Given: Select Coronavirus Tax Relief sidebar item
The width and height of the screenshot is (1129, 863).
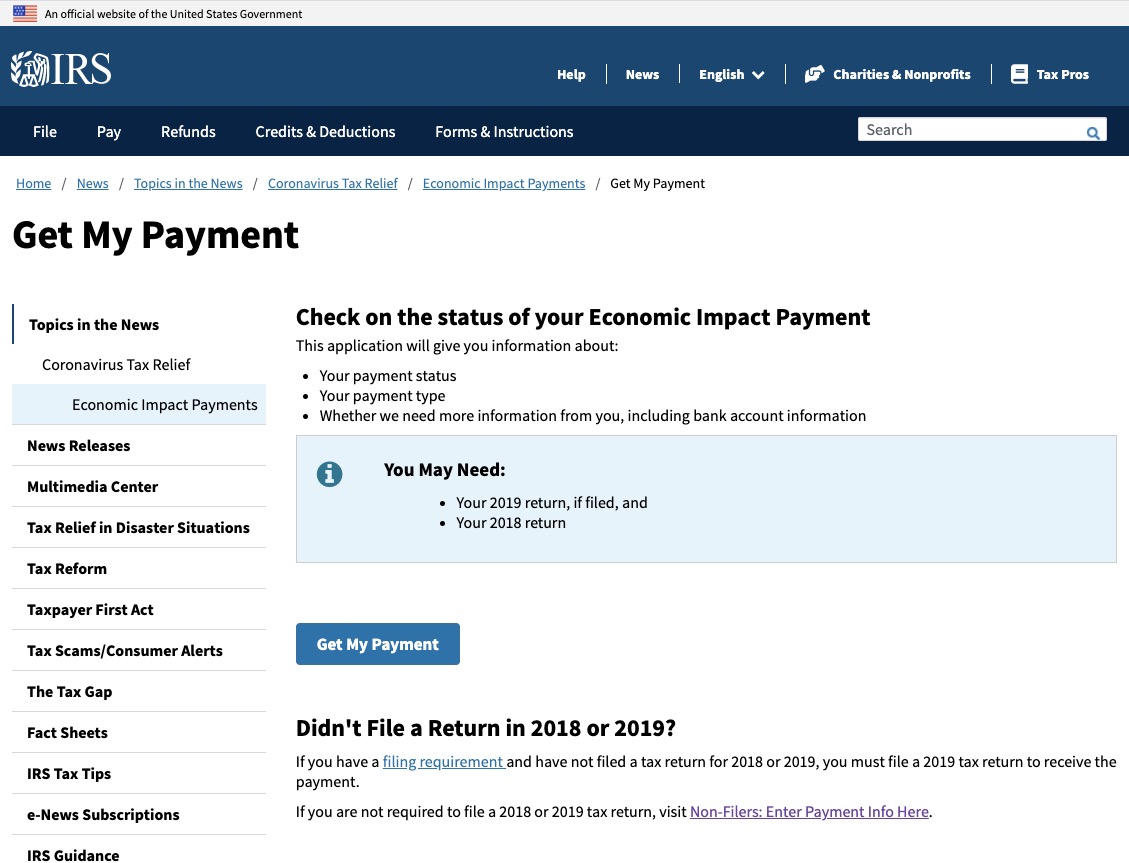Looking at the screenshot, I should [x=116, y=365].
